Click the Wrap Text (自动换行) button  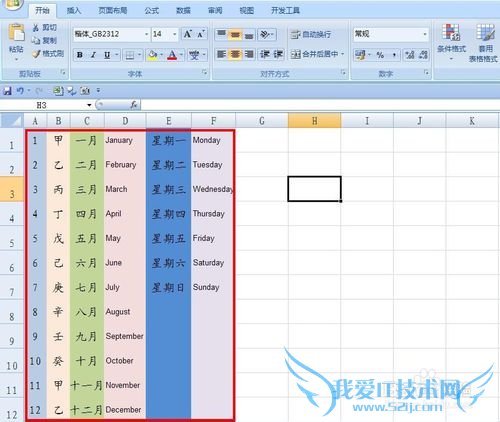coord(310,34)
